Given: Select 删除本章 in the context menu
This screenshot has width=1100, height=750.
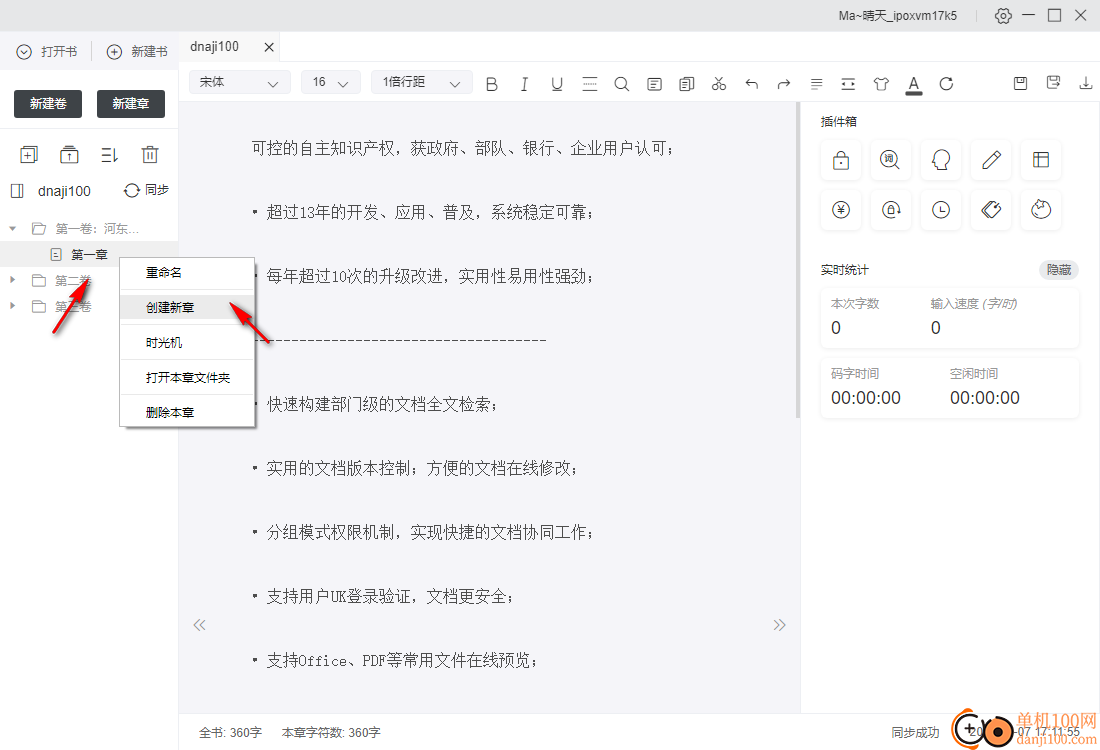Looking at the screenshot, I should click(187, 413).
